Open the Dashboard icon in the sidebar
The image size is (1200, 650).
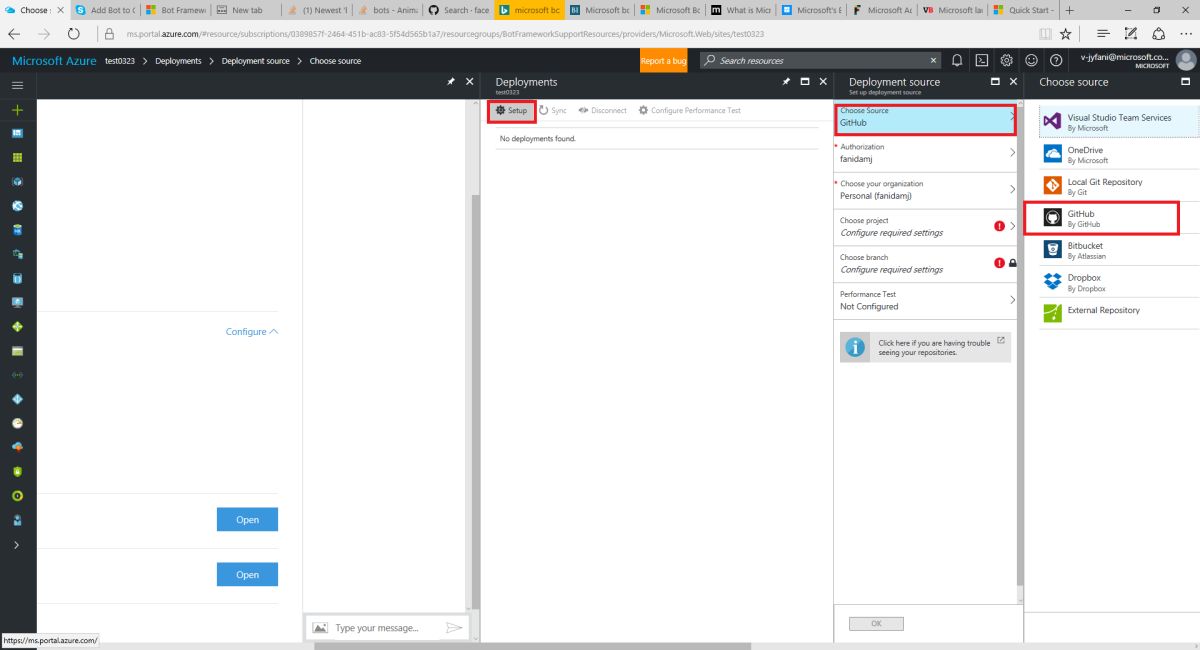pyautogui.click(x=17, y=133)
